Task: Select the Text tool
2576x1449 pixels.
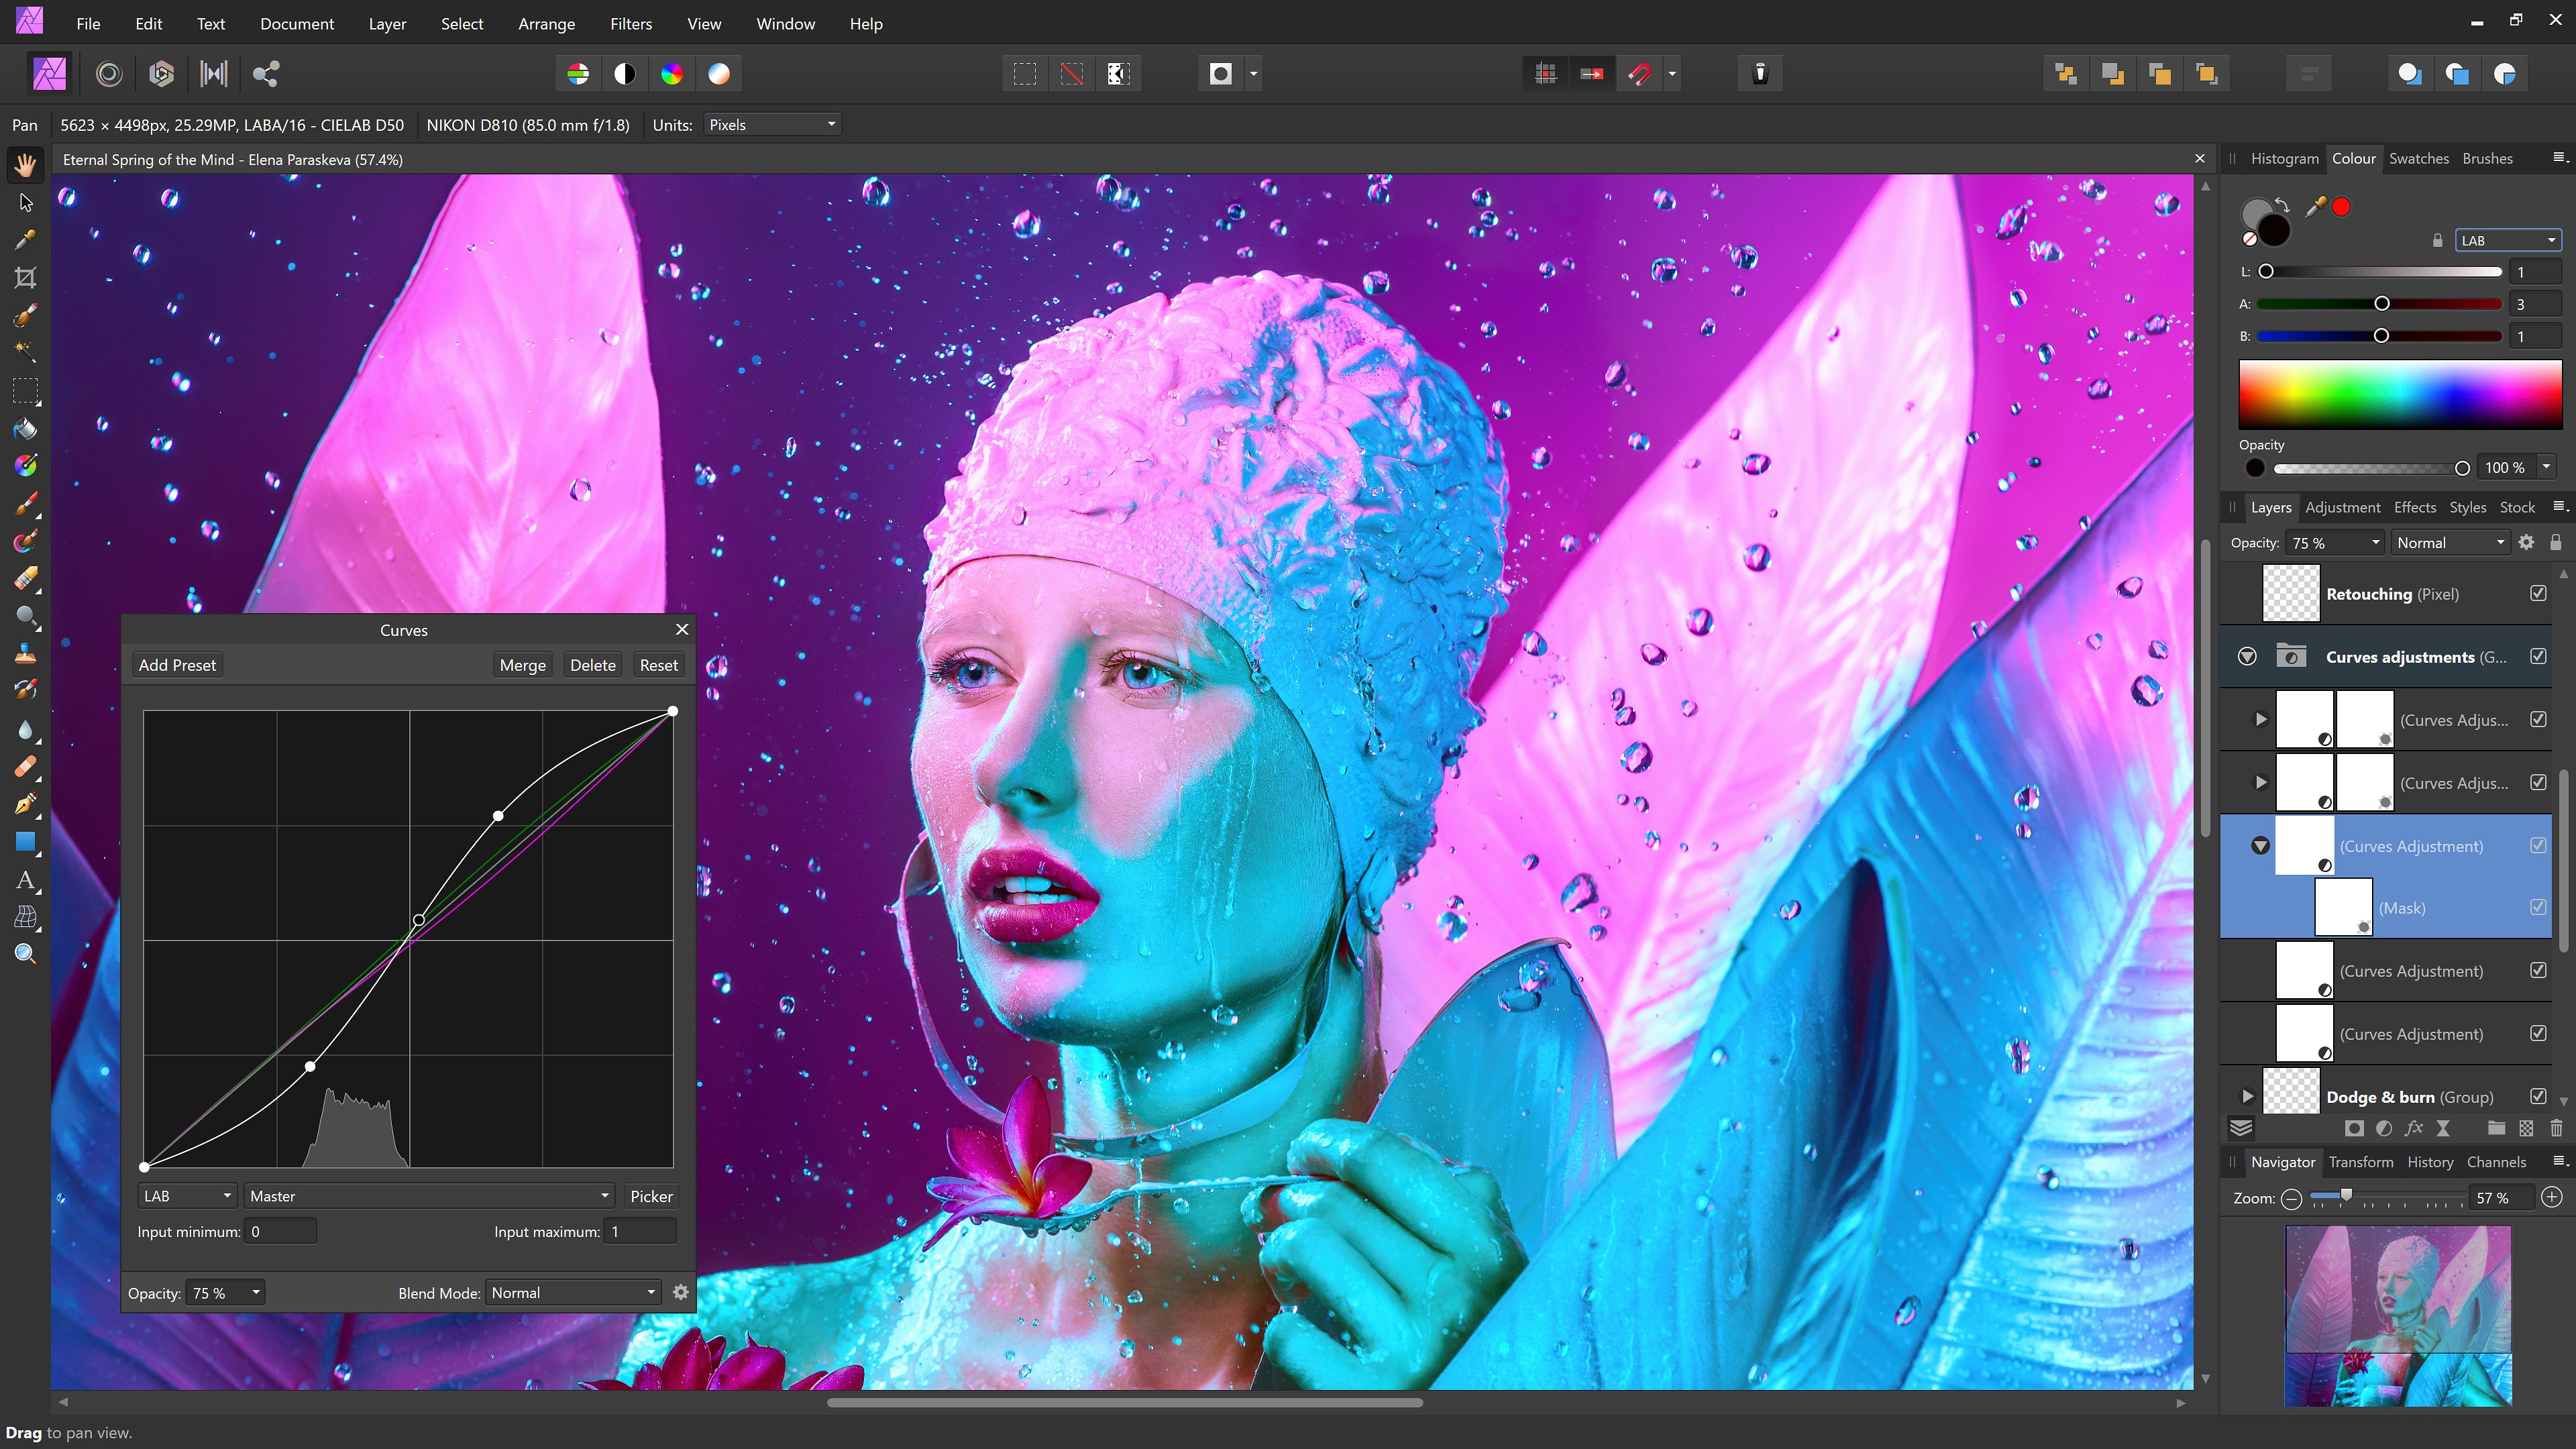Action: (x=25, y=880)
